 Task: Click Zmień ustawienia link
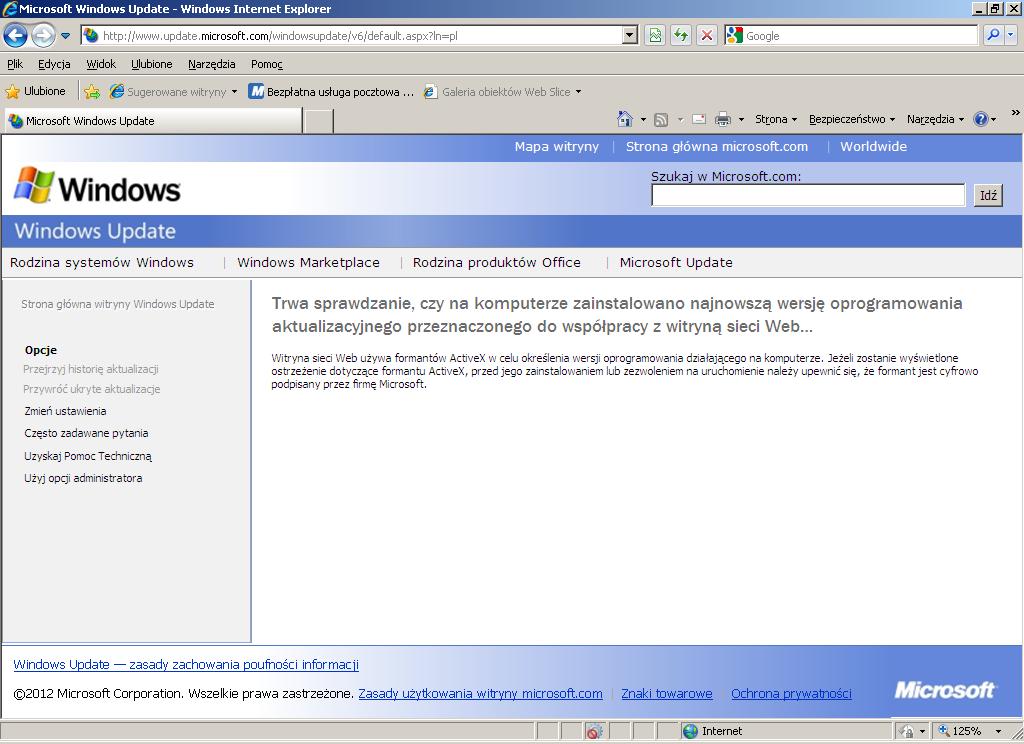point(65,411)
